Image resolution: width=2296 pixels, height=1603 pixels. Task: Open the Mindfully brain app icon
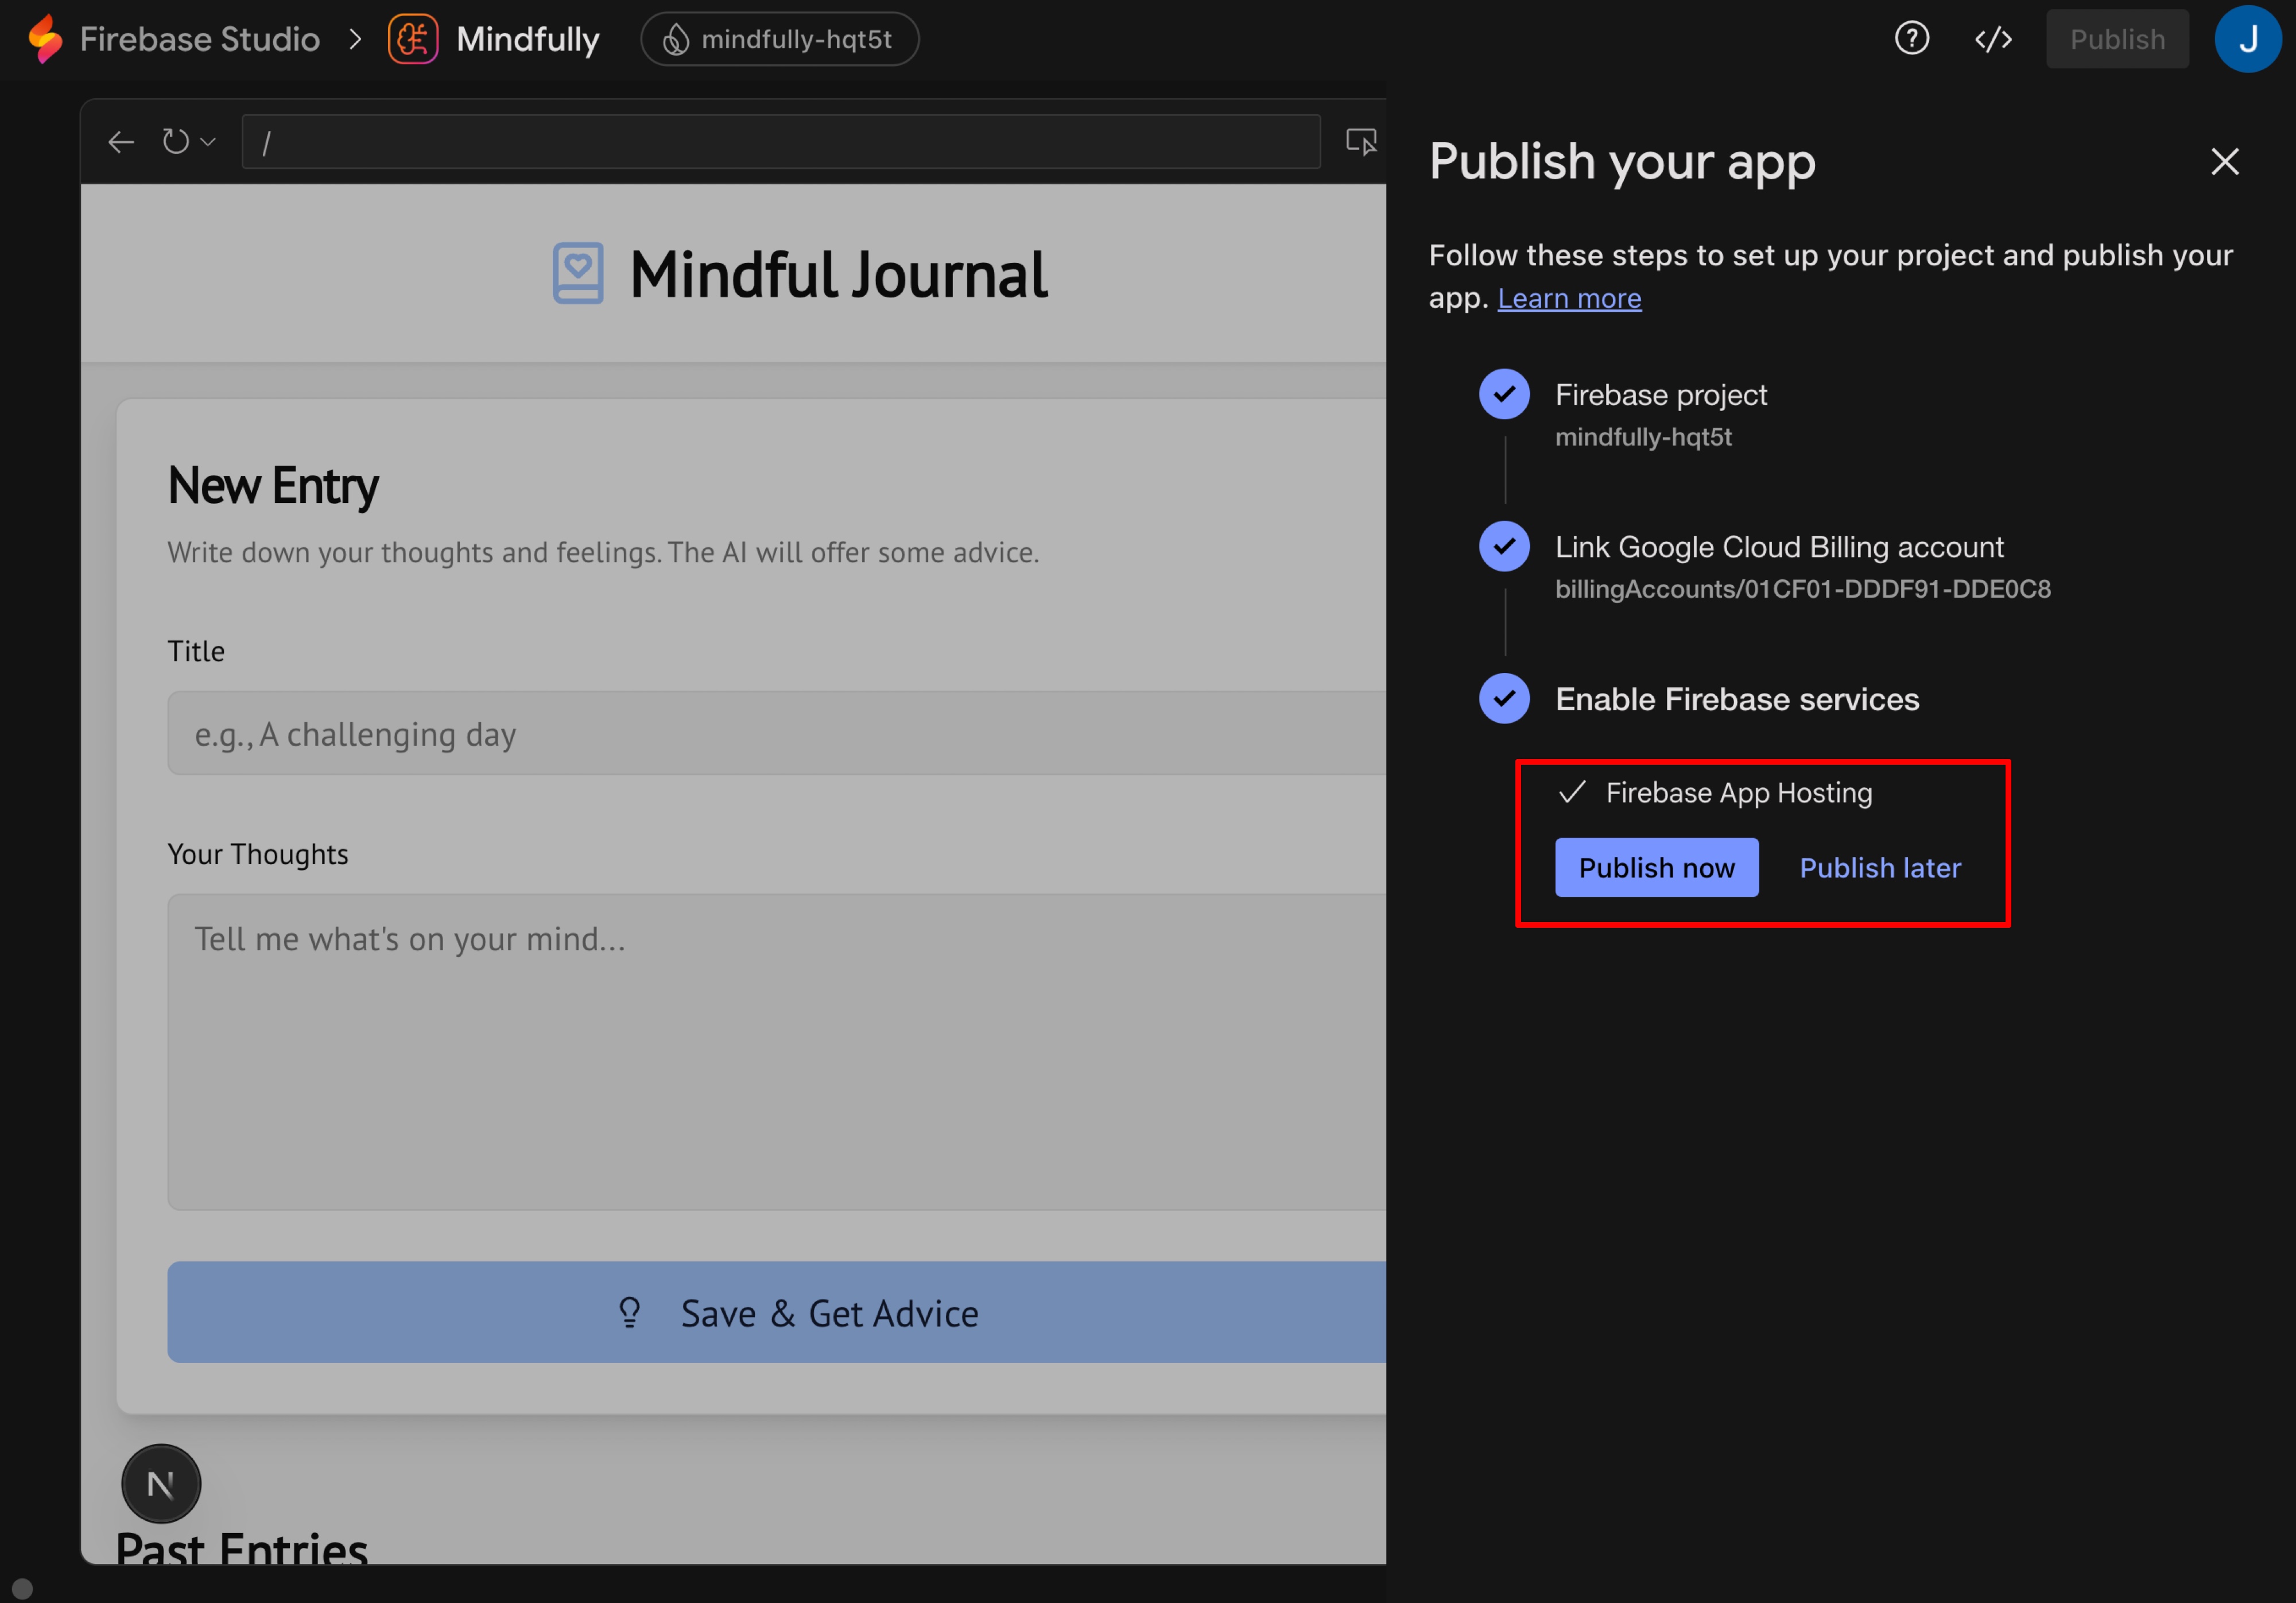coord(413,38)
